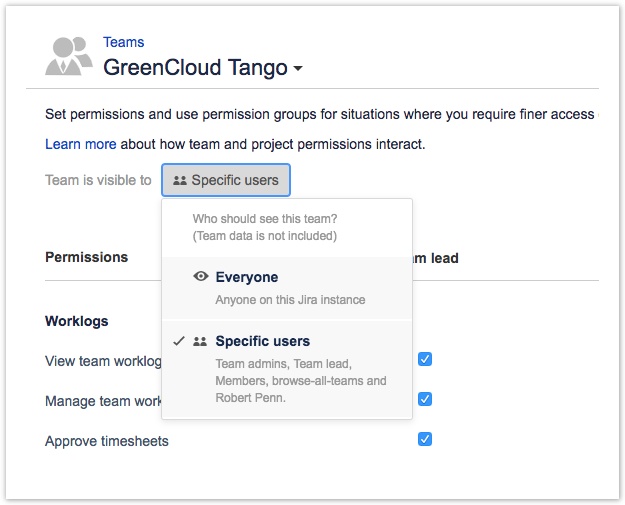Image resolution: width=625 pixels, height=505 pixels.
Task: Click the people icon inside the visibility button
Action: (x=179, y=181)
